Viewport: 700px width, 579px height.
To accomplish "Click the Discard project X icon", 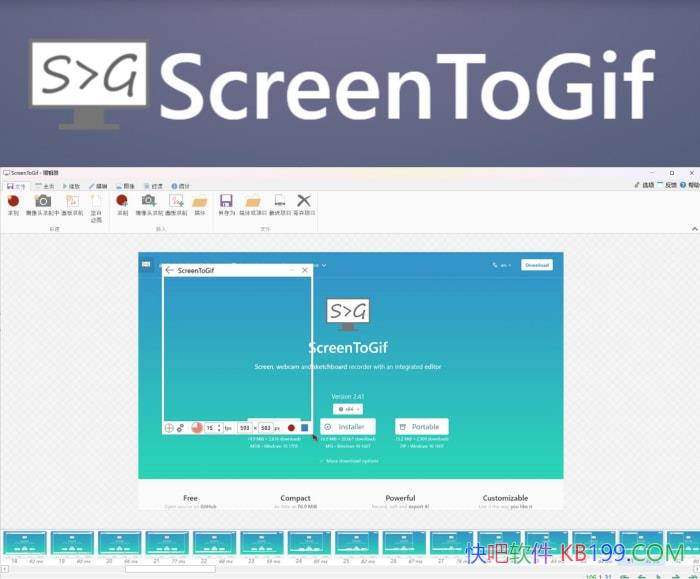I will pos(304,202).
